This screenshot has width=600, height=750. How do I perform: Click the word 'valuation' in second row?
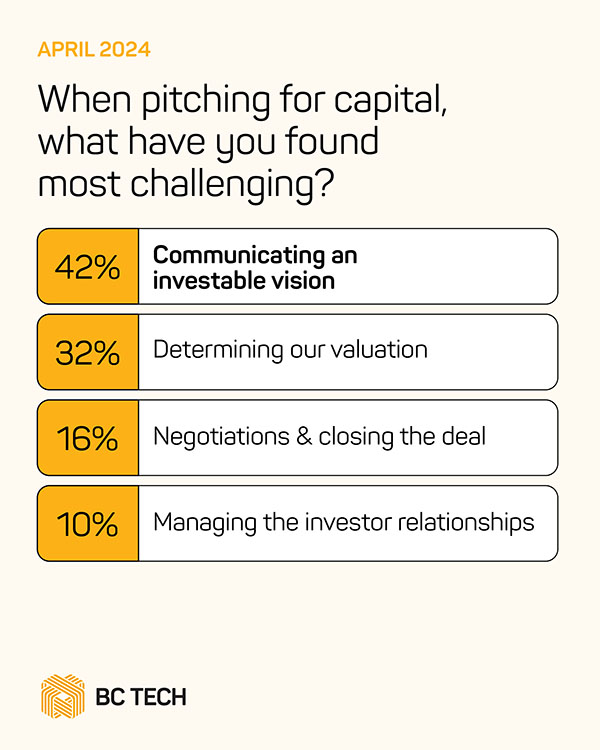click(x=382, y=350)
